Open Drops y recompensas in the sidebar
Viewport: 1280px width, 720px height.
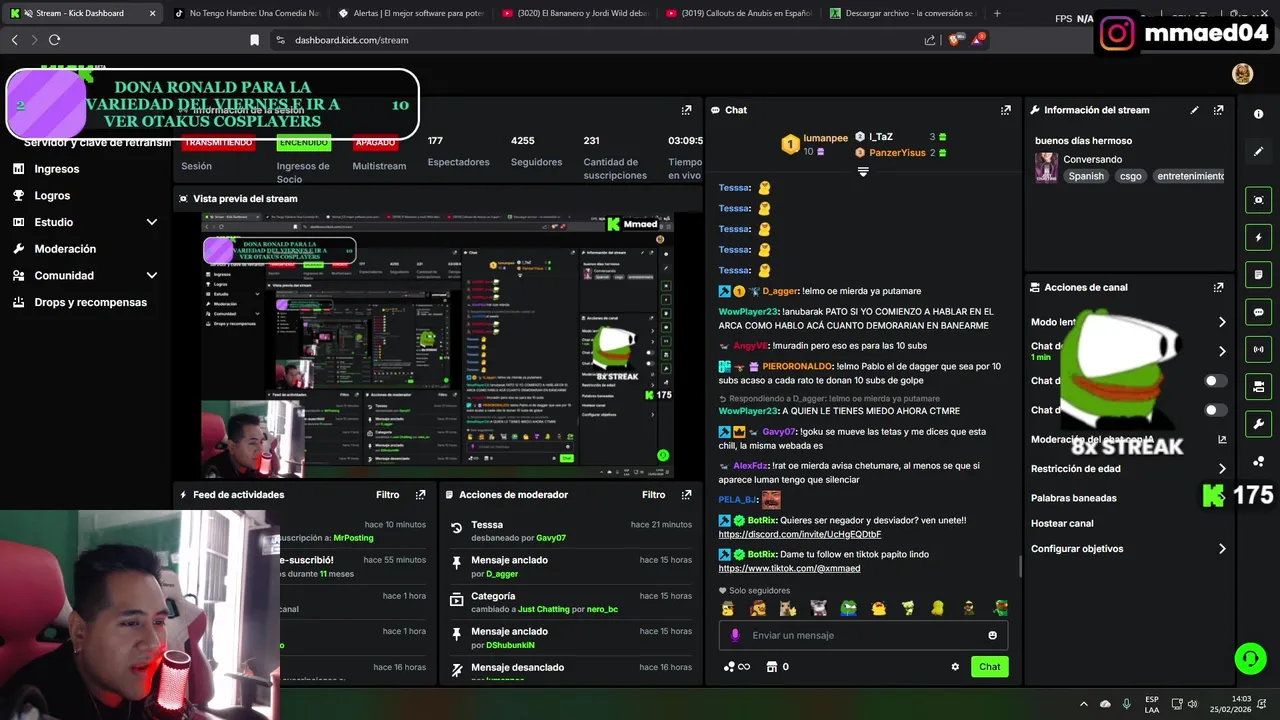(x=90, y=302)
